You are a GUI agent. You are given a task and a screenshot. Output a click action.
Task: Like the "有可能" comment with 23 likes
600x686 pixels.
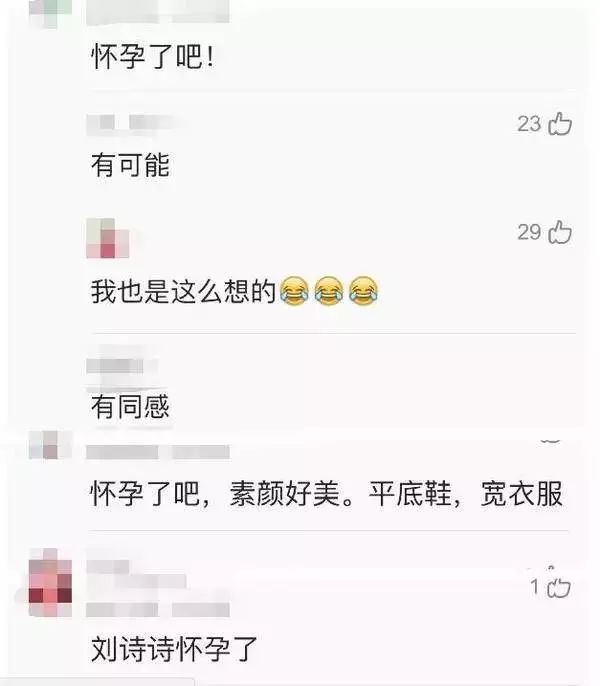point(560,124)
